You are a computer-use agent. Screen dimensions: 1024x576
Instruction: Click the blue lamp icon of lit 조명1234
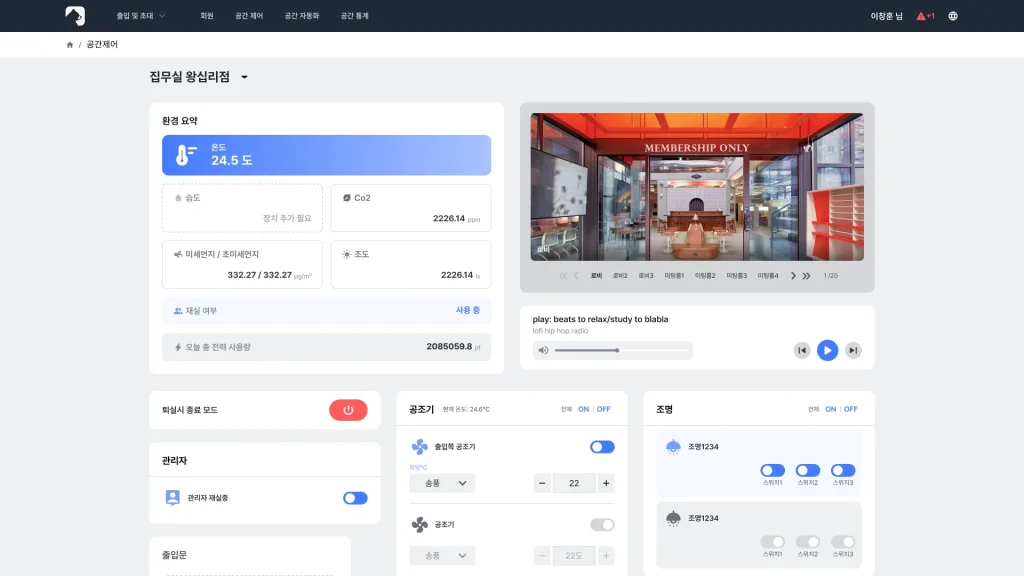coord(673,447)
